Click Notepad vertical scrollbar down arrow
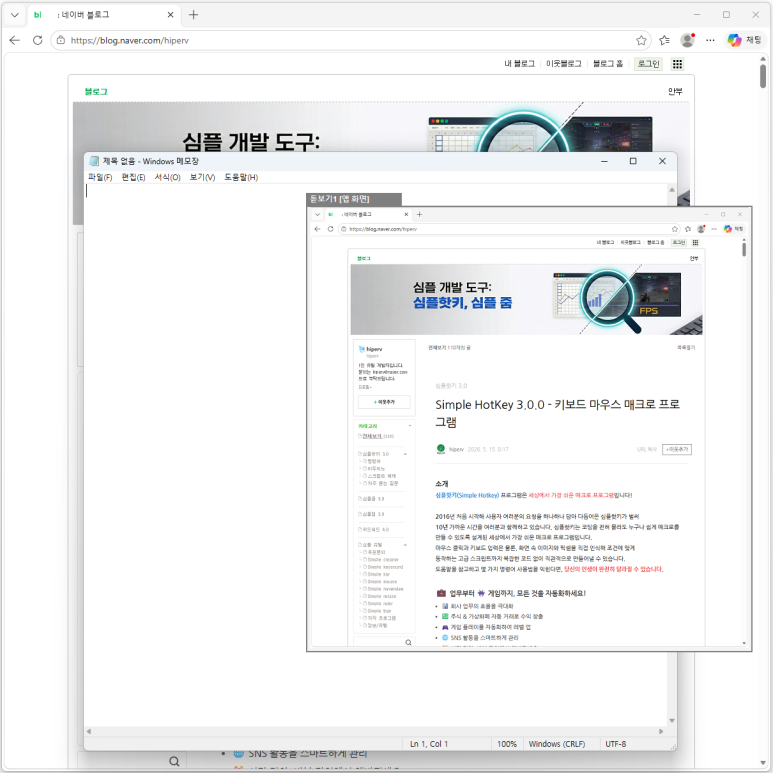Image resolution: width=773 pixels, height=773 pixels. pos(671,721)
